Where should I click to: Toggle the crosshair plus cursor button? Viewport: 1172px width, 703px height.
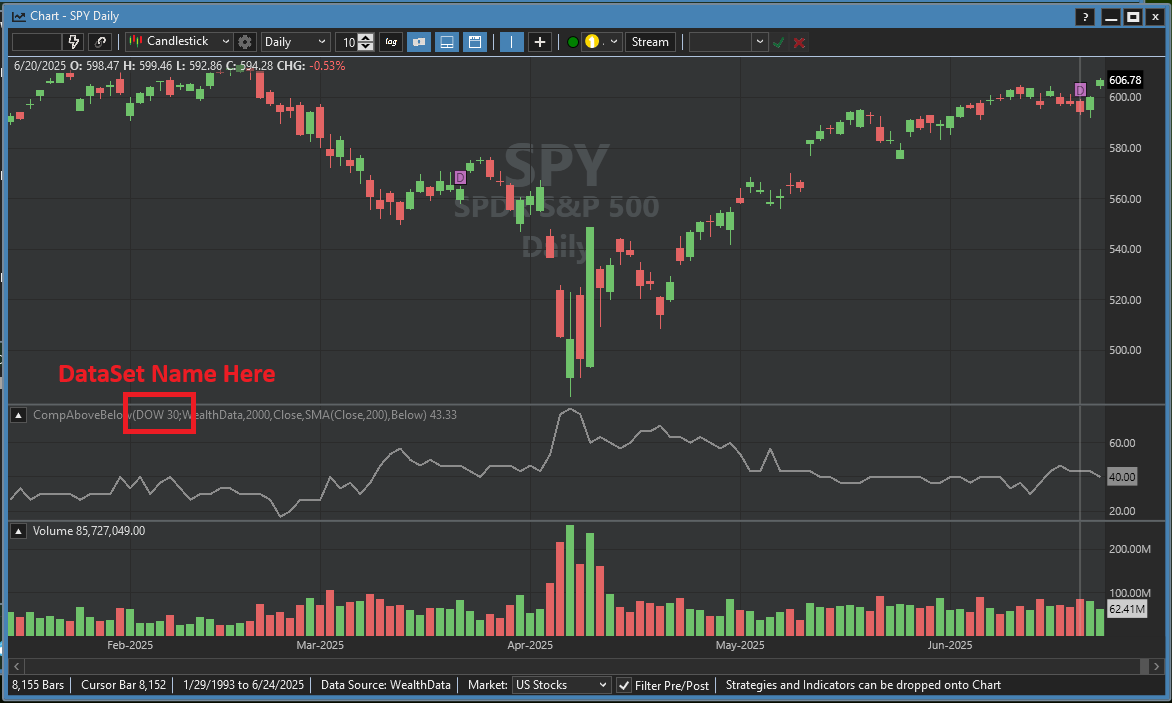540,42
